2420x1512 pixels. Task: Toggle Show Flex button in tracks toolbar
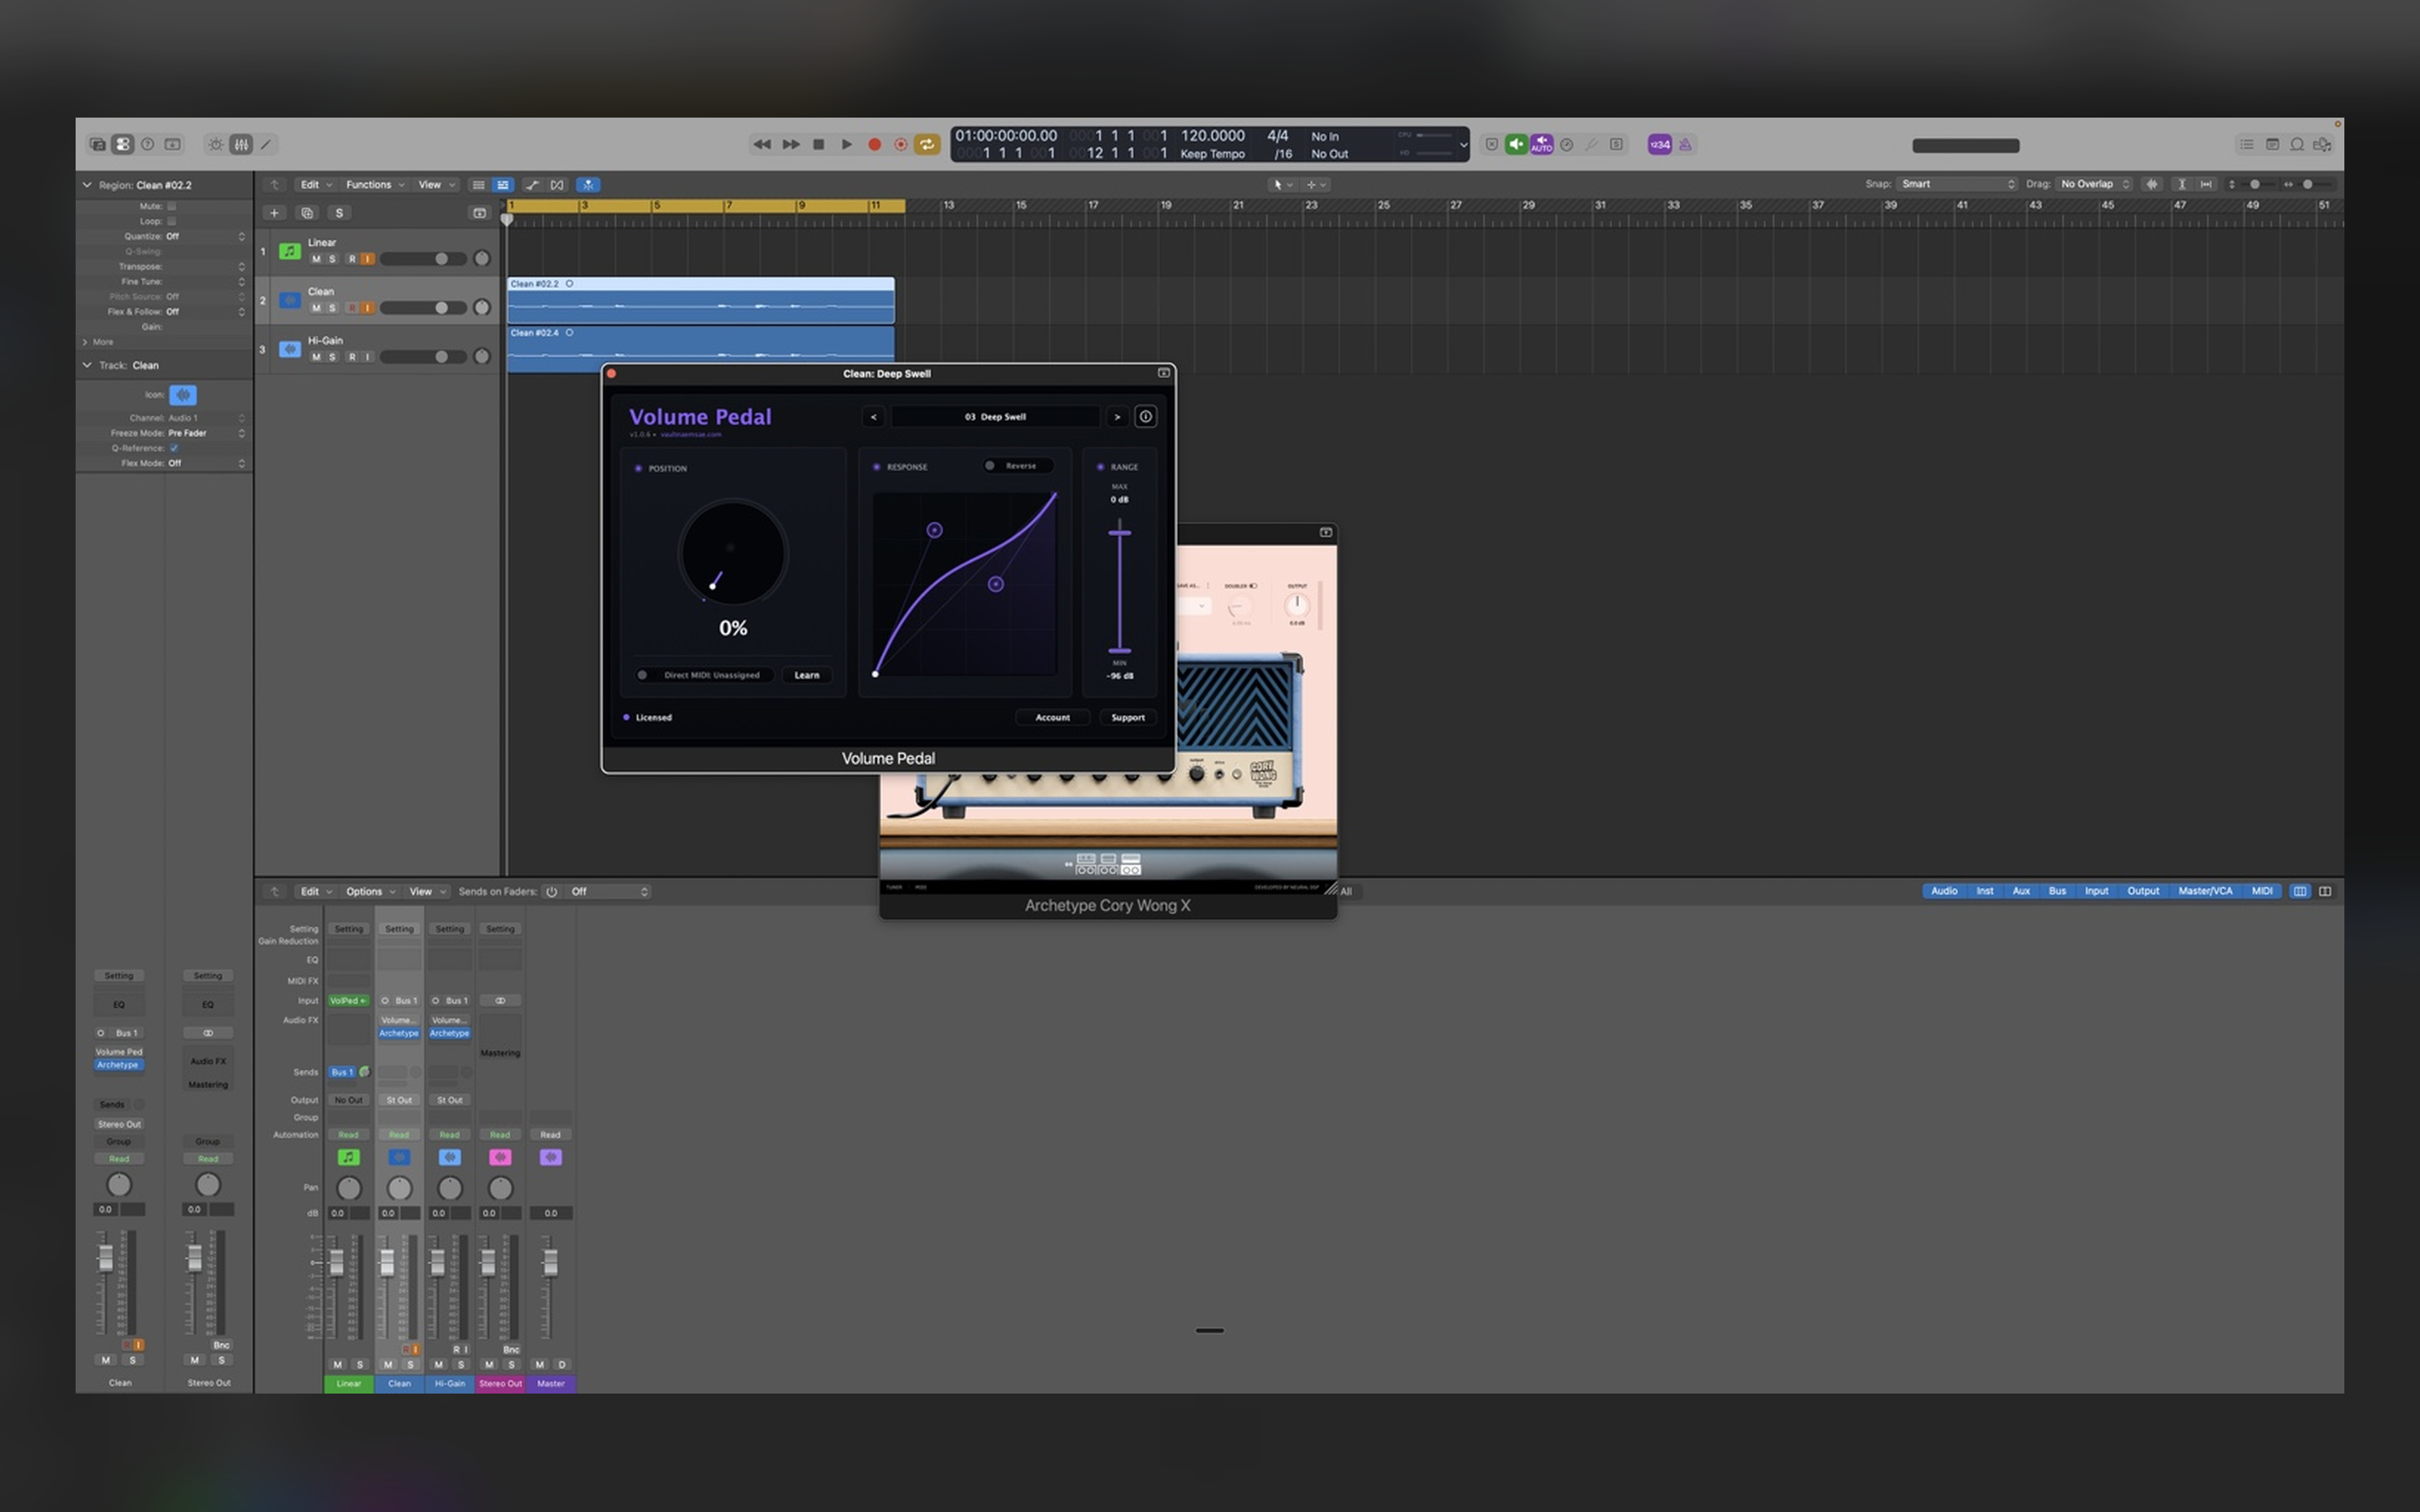[557, 184]
